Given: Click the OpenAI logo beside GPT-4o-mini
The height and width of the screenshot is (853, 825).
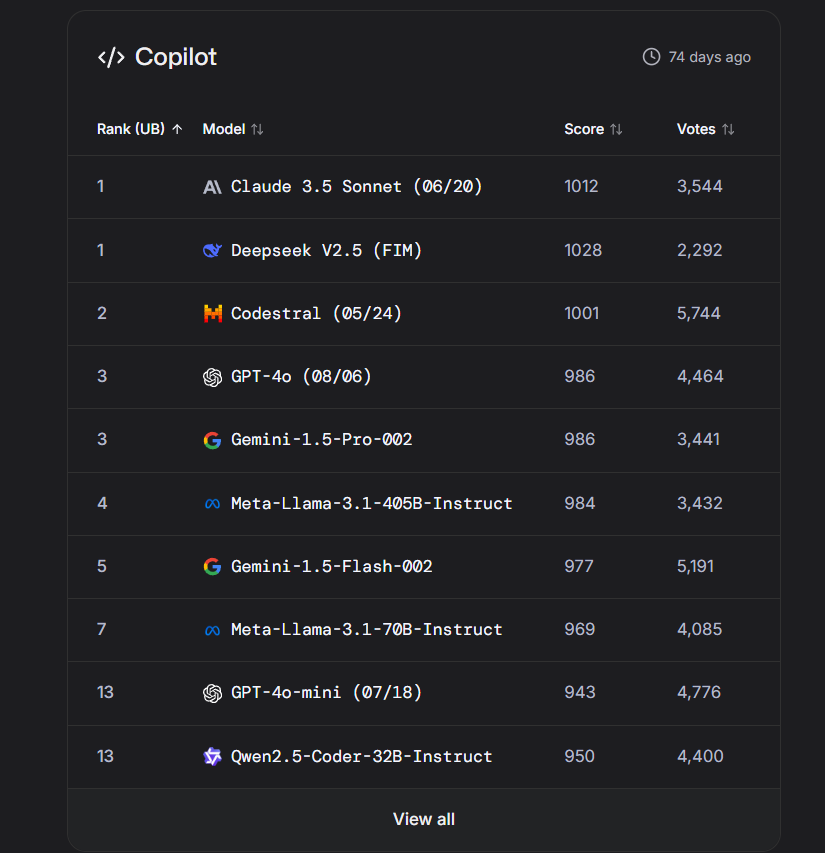Looking at the screenshot, I should click(x=212, y=693).
